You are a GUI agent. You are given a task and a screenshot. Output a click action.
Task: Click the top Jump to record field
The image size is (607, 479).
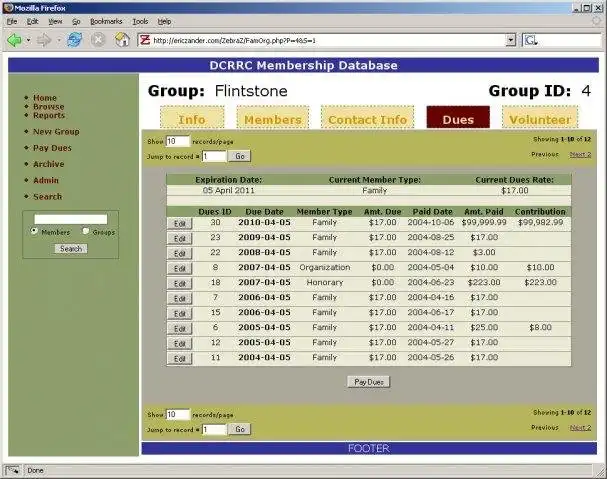pyautogui.click(x=214, y=156)
